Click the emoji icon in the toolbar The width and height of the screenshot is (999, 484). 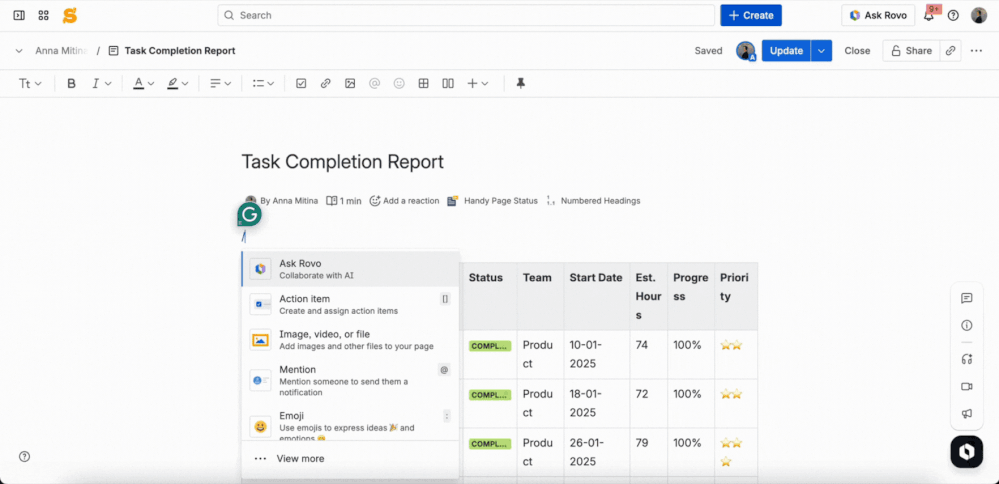click(x=399, y=84)
